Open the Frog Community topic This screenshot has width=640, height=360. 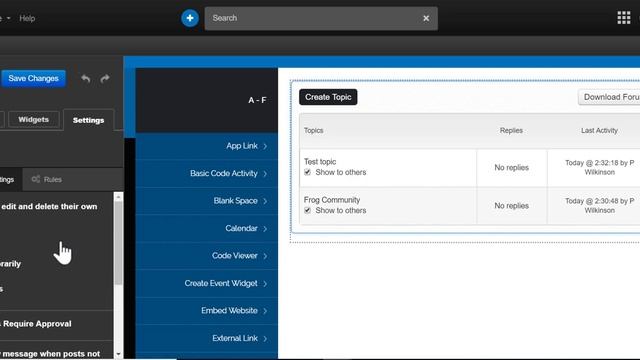332,200
